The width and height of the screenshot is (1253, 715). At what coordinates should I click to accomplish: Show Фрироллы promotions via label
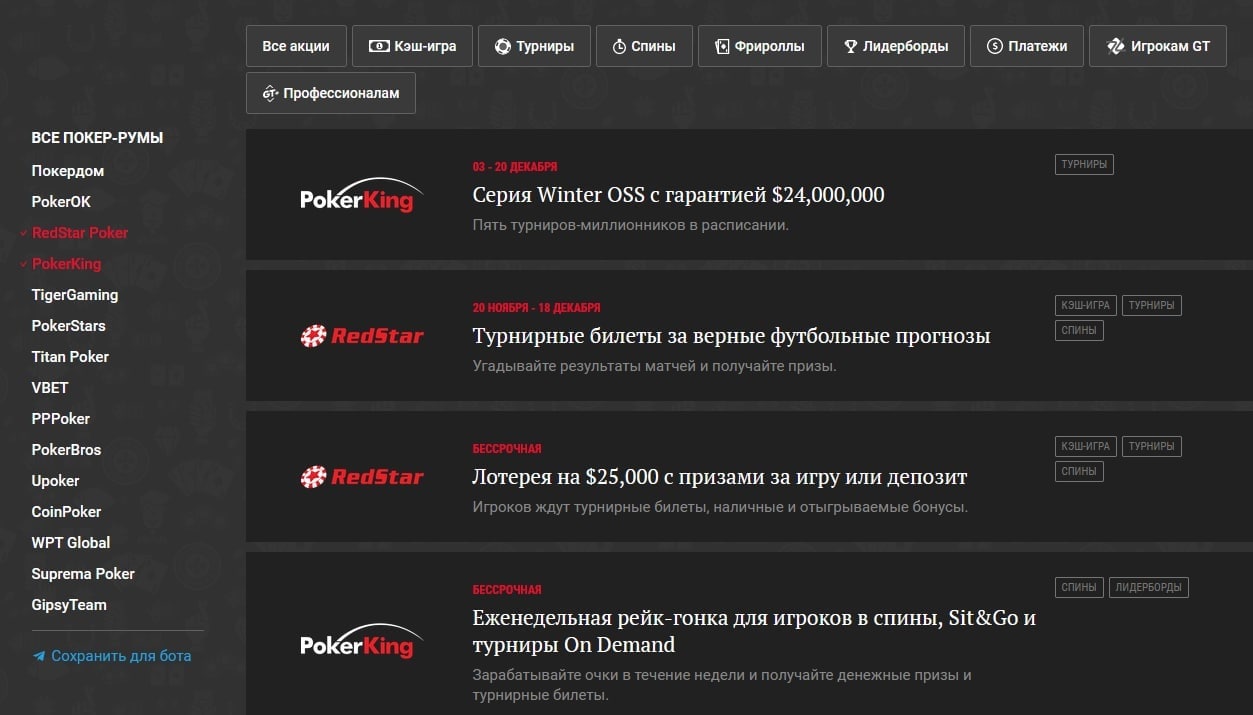(769, 46)
